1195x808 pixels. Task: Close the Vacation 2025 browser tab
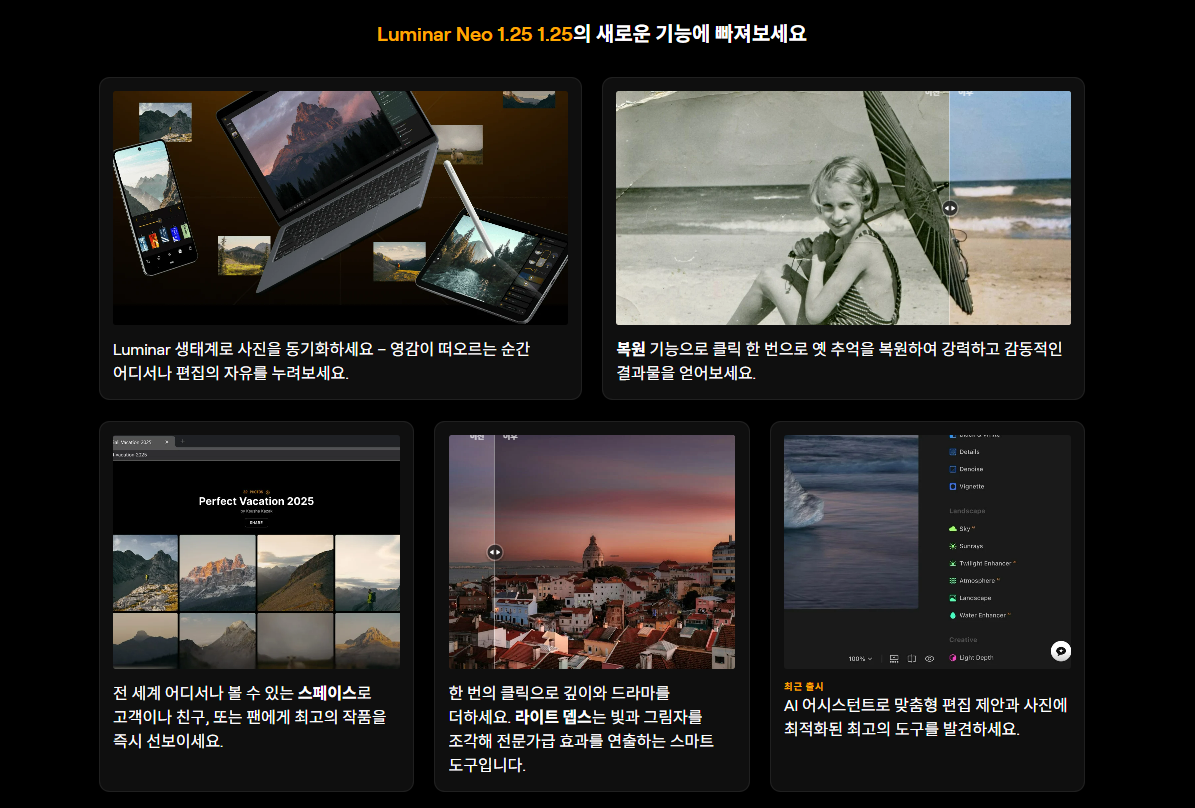coord(167,442)
